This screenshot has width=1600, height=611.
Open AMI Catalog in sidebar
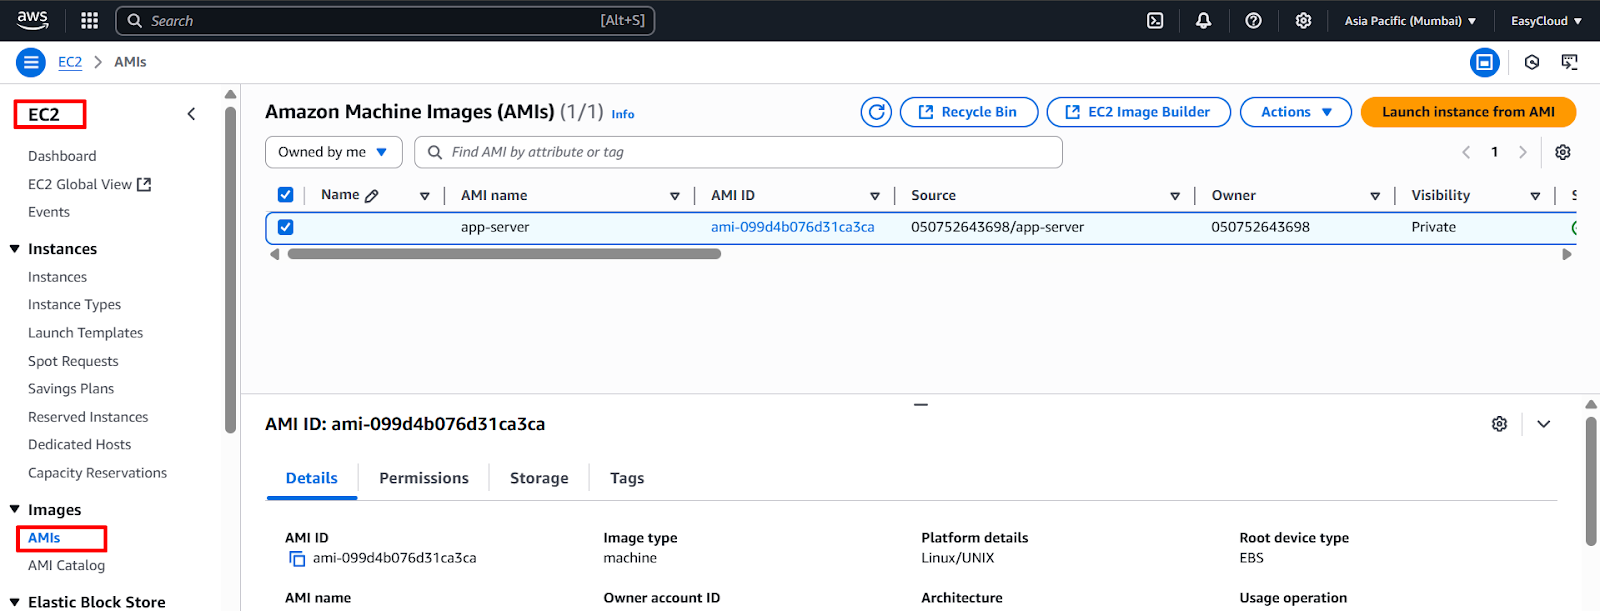66,566
